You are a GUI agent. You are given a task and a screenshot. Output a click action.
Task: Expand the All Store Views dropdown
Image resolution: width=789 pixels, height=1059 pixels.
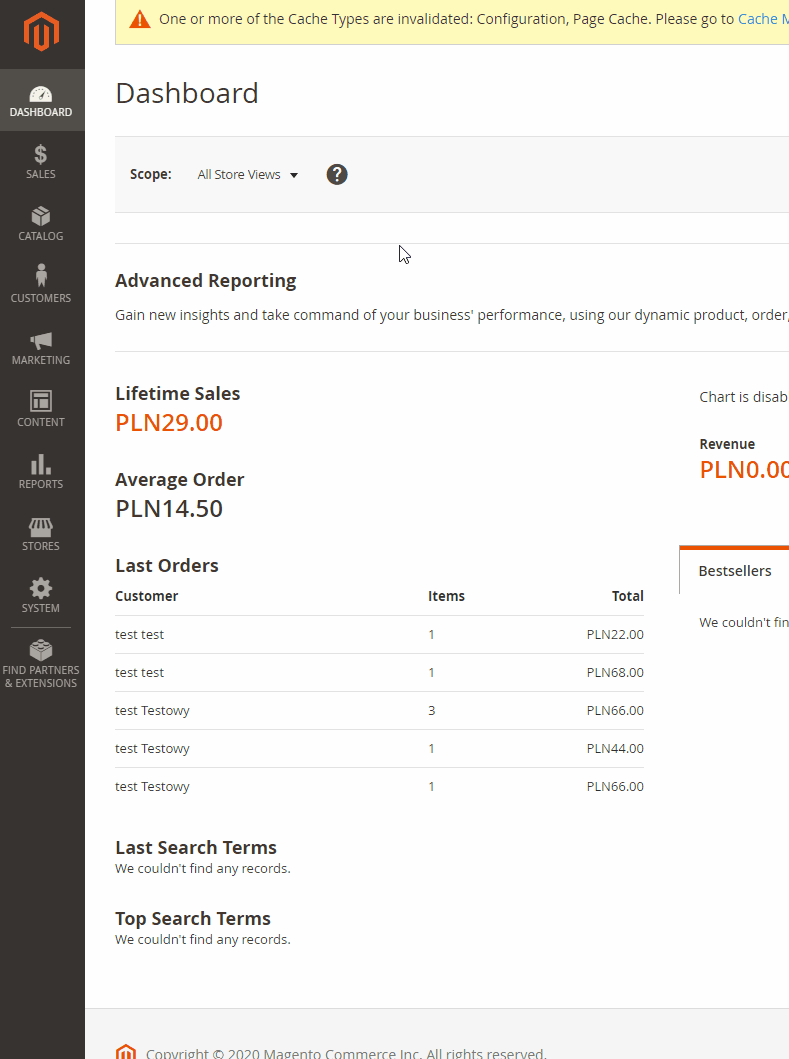click(248, 175)
